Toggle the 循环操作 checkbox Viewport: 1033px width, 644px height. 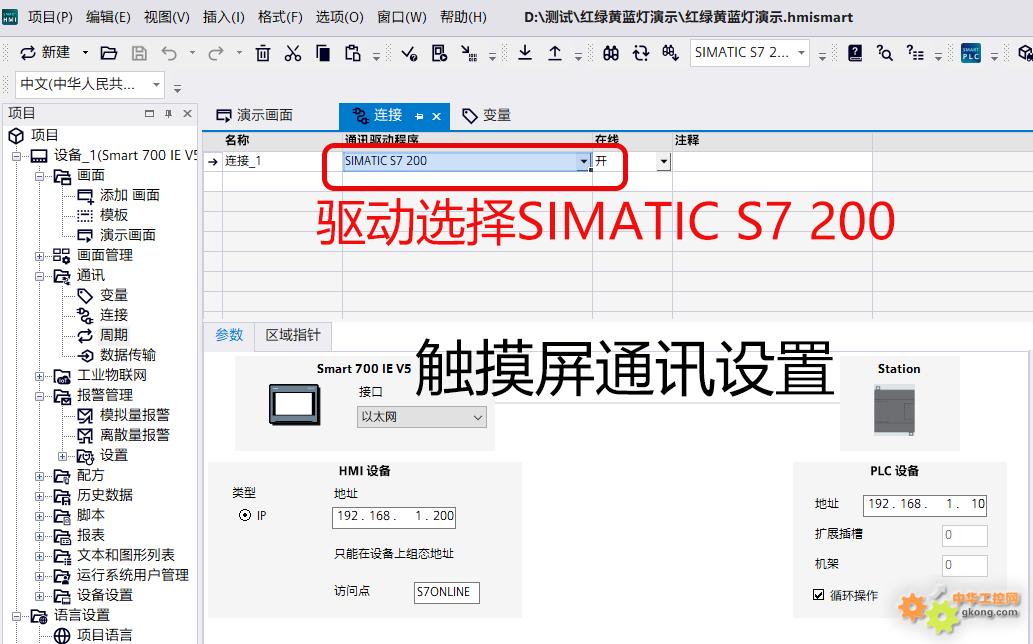tap(819, 595)
